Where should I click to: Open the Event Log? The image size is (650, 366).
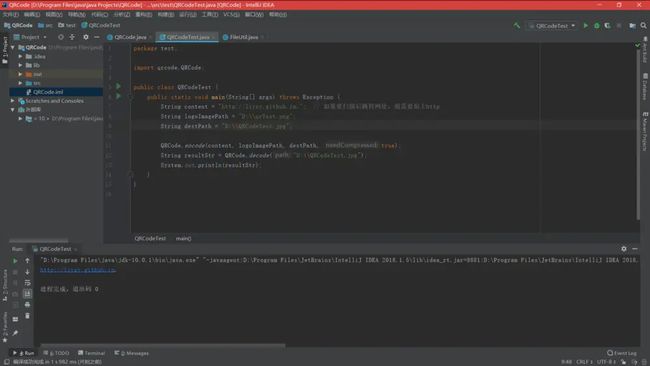[622, 353]
